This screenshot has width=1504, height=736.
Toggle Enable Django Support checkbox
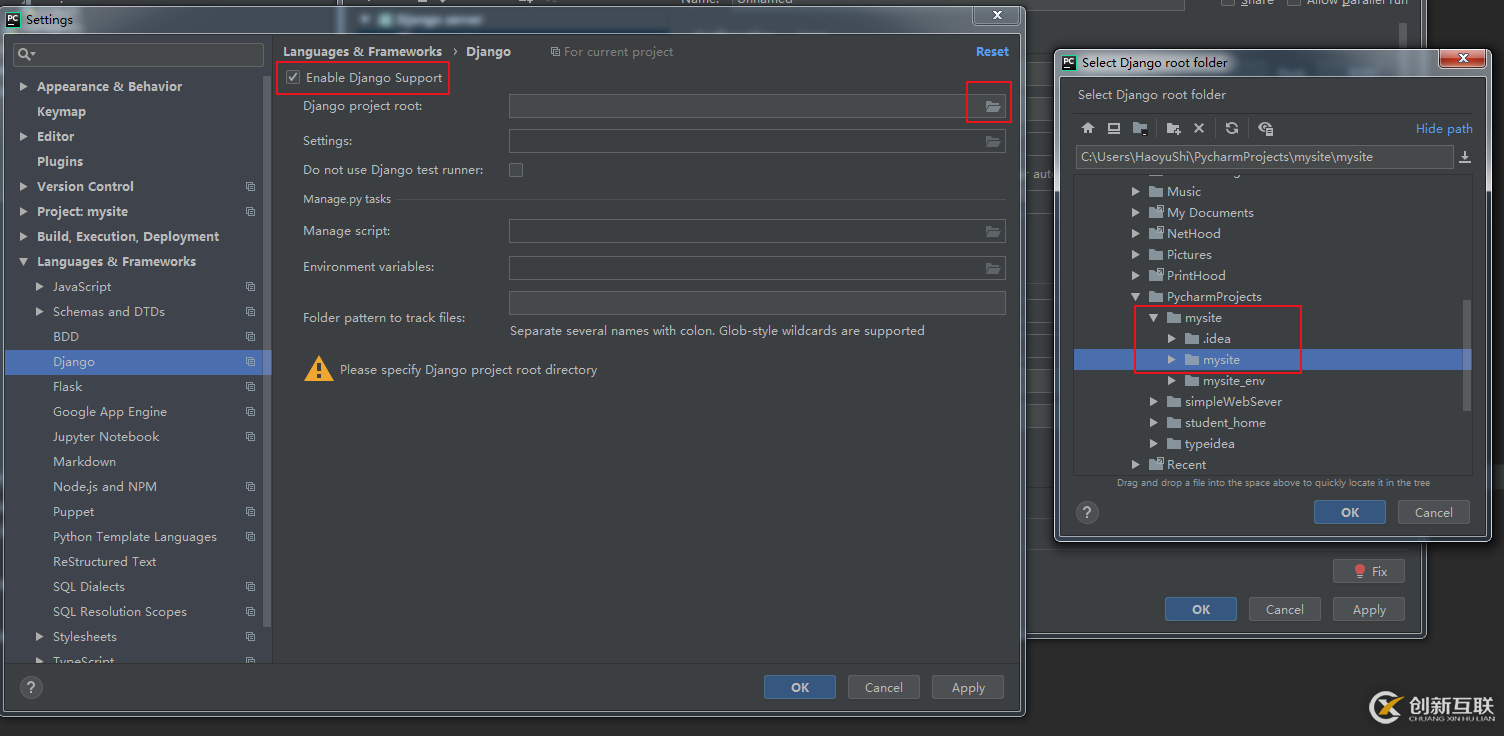coord(293,77)
